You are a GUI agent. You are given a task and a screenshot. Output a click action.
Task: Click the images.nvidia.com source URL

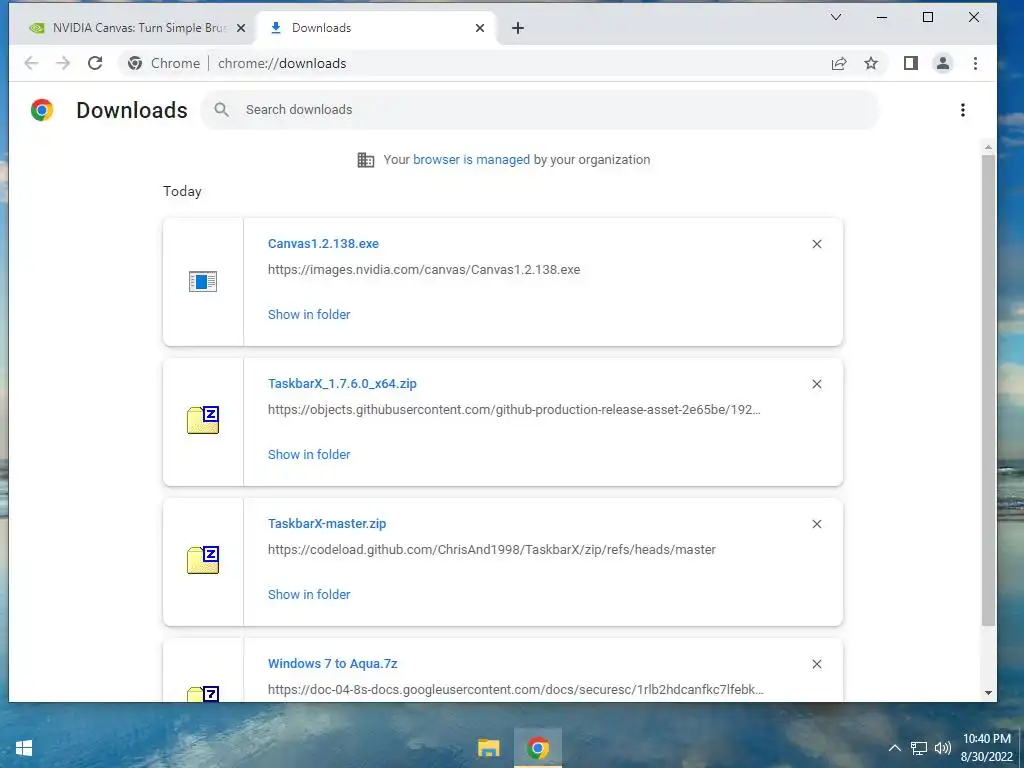point(424,270)
